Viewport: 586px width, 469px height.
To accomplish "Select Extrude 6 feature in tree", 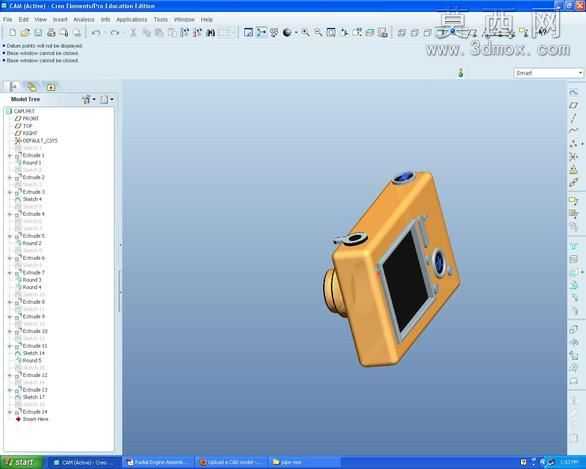I will 30,258.
